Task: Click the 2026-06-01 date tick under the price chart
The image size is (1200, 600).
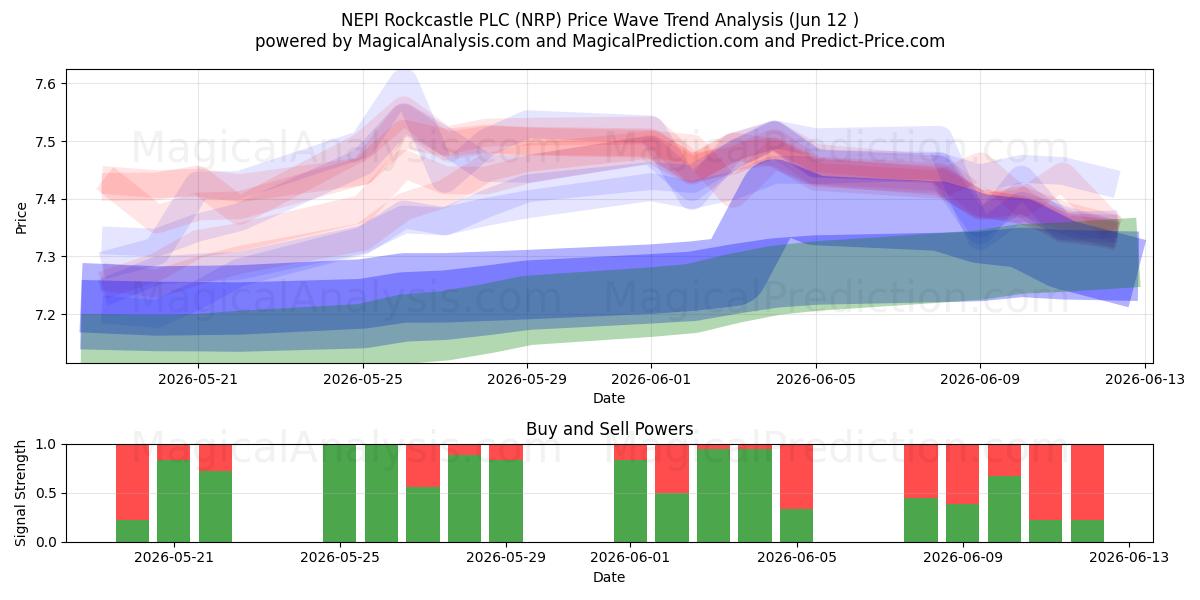Action: click(652, 379)
